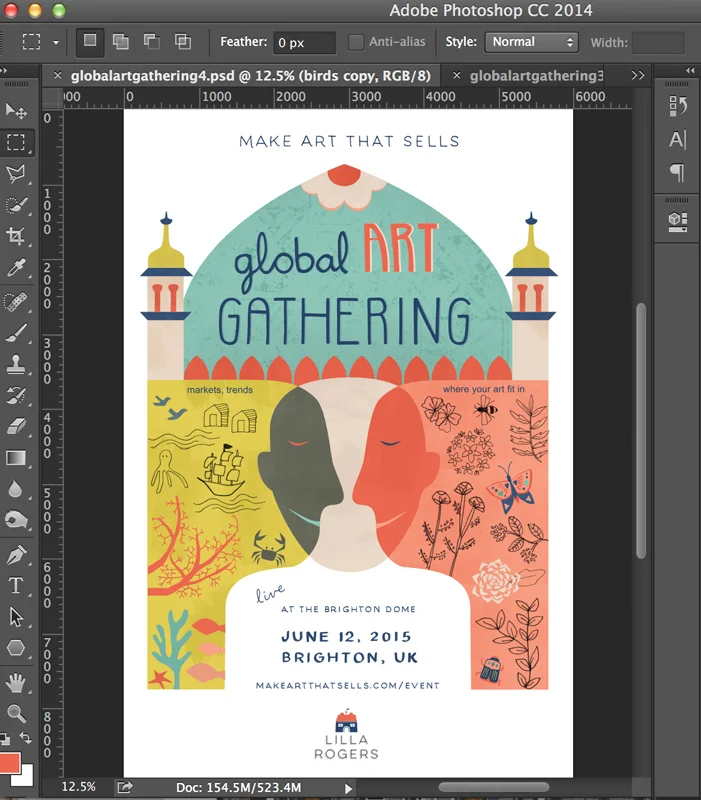Select the Zoom tool
Screen dimensions: 701x800
tap(16, 713)
